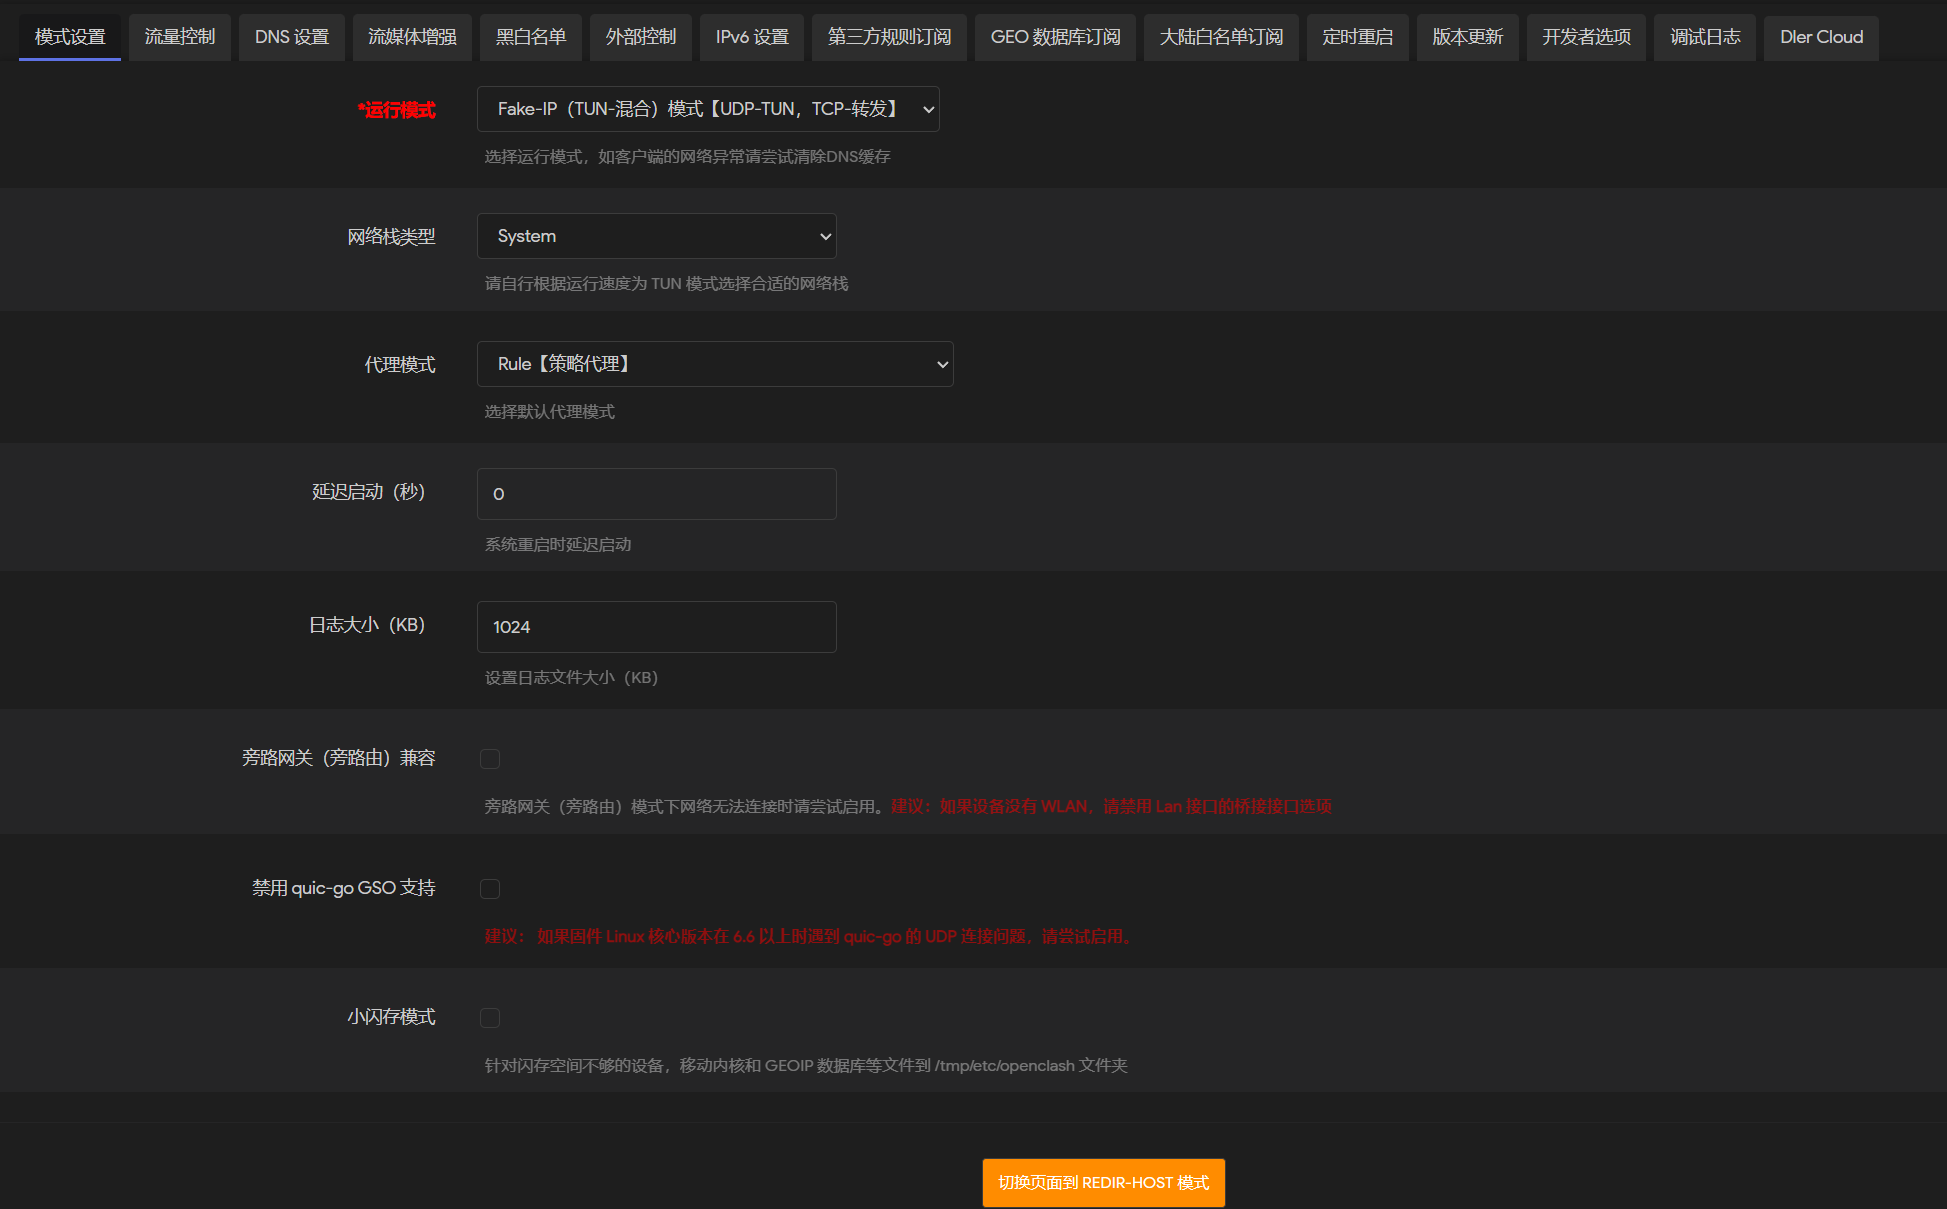Click the 系统重启时延迟启动 hint text
Screen dimensions: 1947x1209
[558, 545]
